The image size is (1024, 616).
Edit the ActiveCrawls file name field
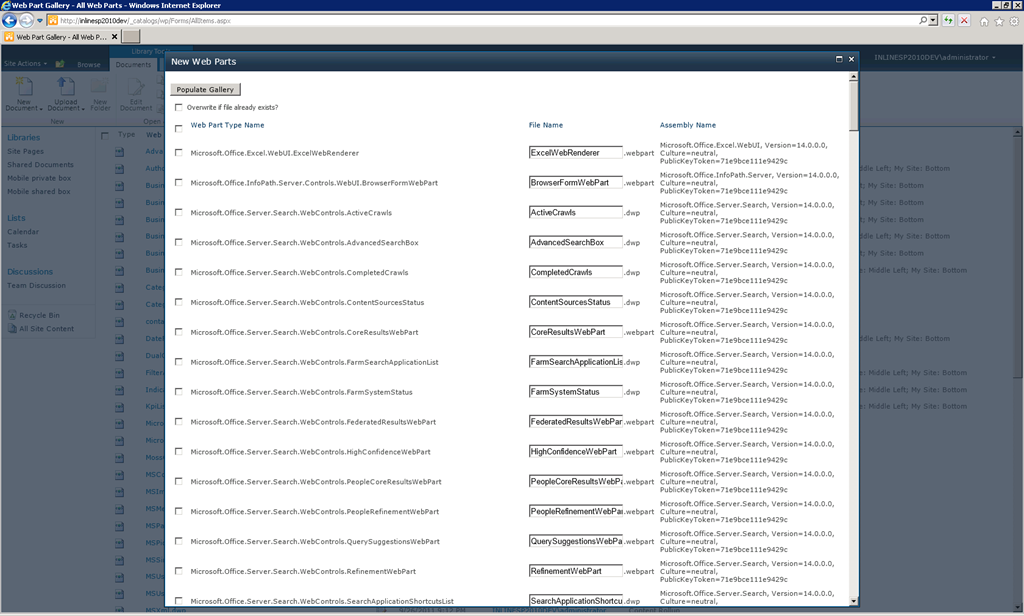point(575,212)
